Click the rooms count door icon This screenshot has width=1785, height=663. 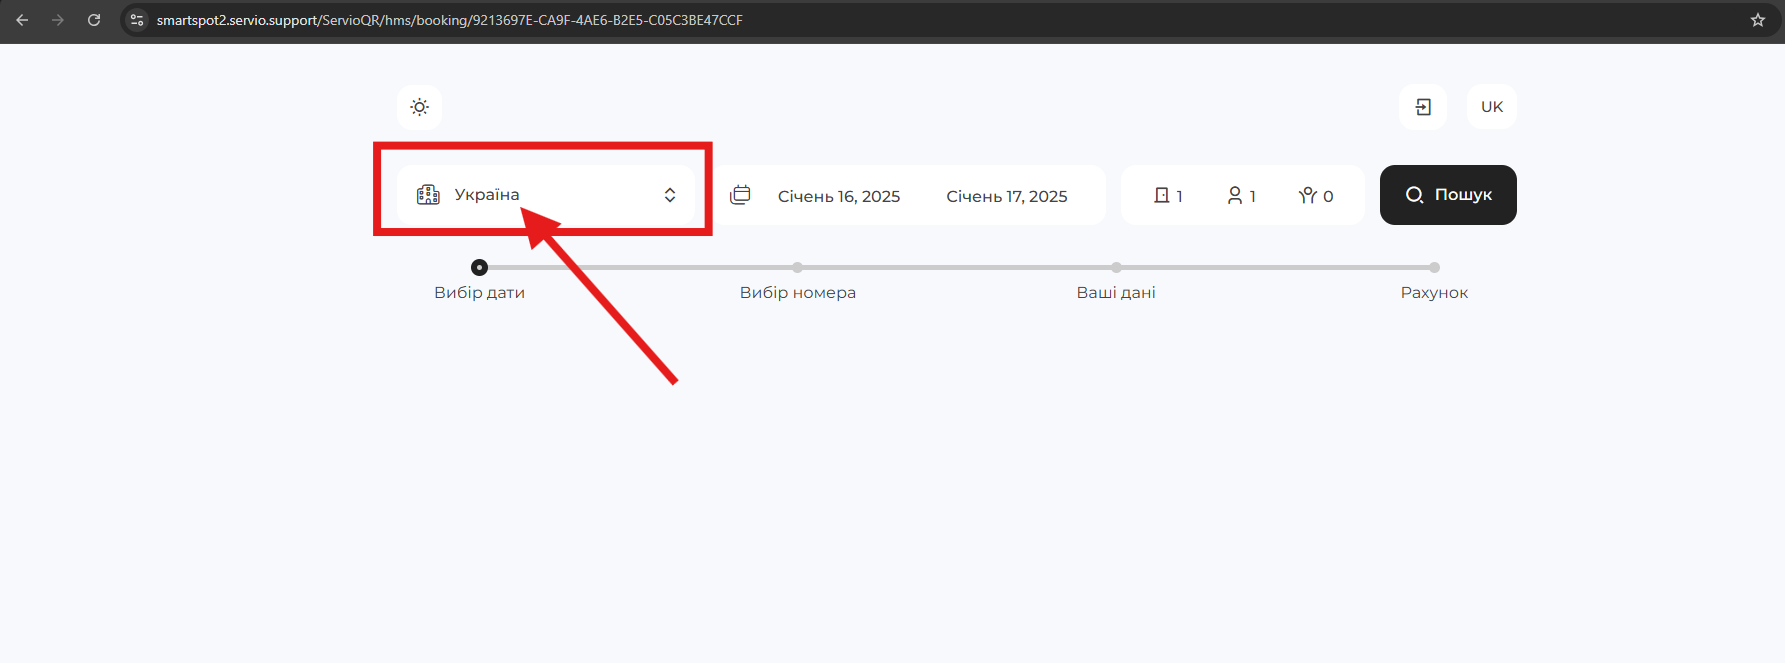pos(1162,196)
